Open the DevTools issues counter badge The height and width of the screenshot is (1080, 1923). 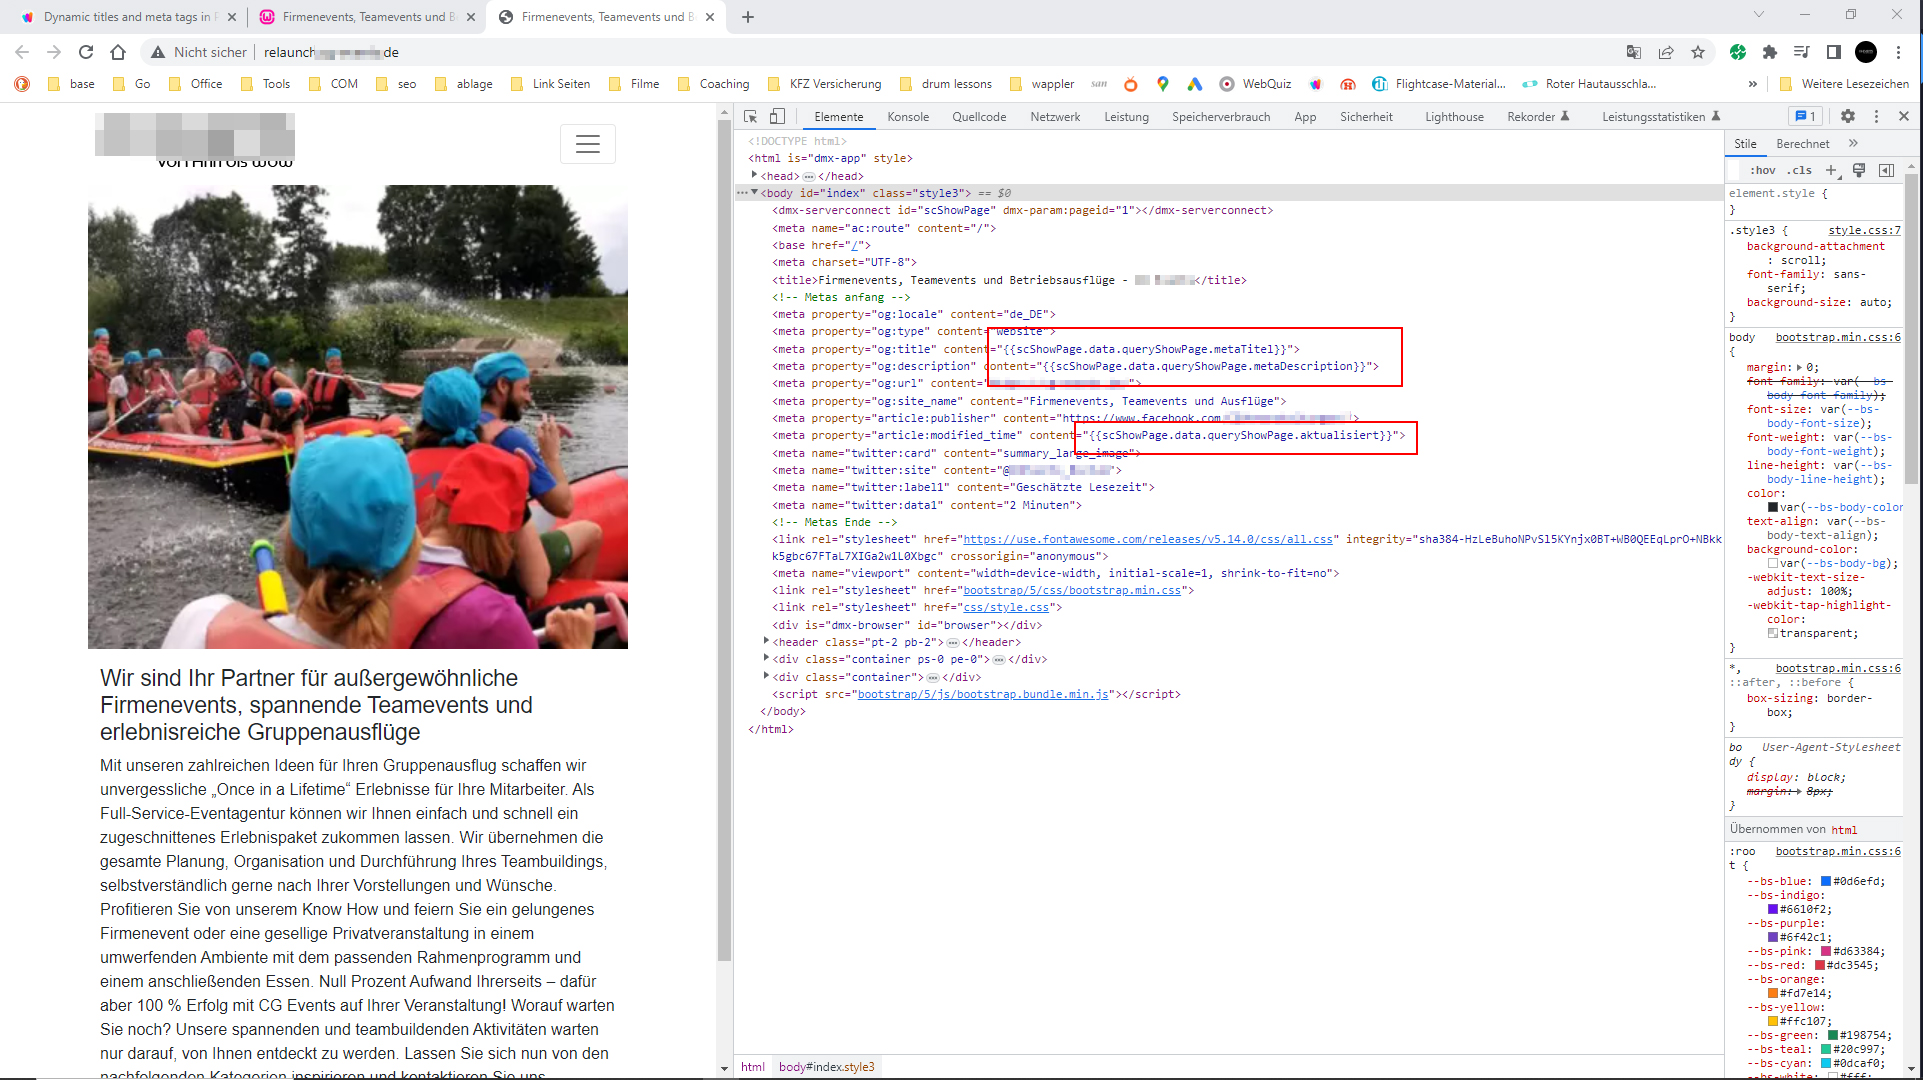(1806, 117)
